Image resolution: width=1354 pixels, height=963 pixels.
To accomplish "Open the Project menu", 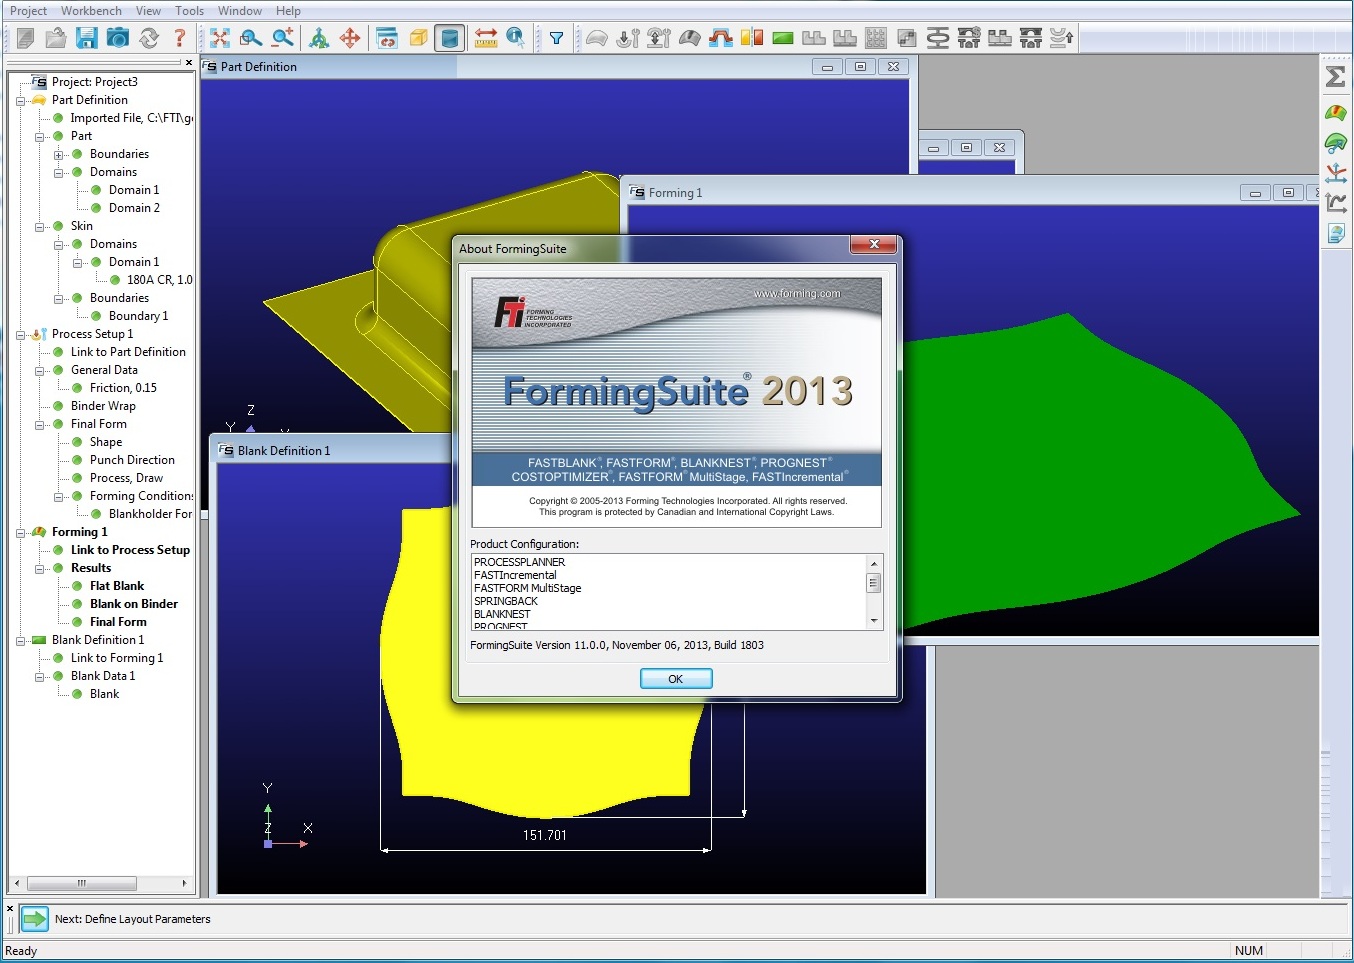I will [28, 10].
